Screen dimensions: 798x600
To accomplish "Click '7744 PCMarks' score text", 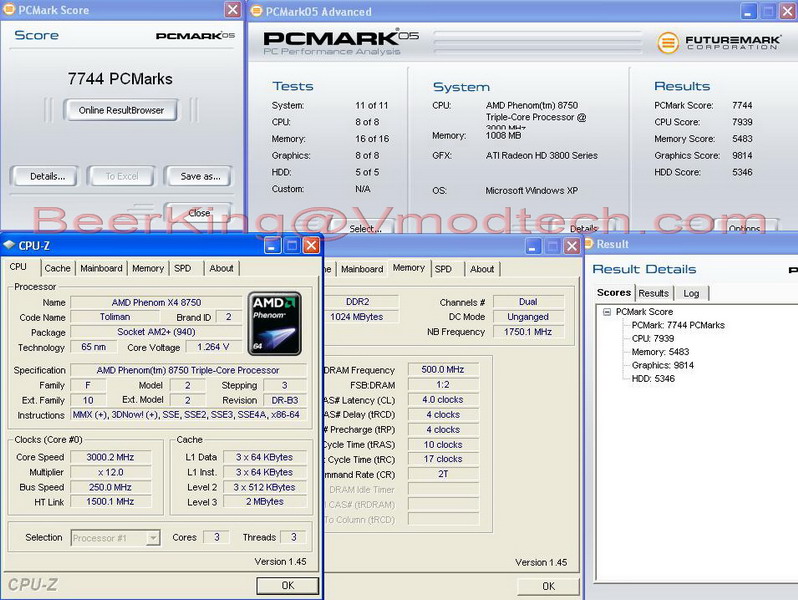I will click(x=120, y=79).
